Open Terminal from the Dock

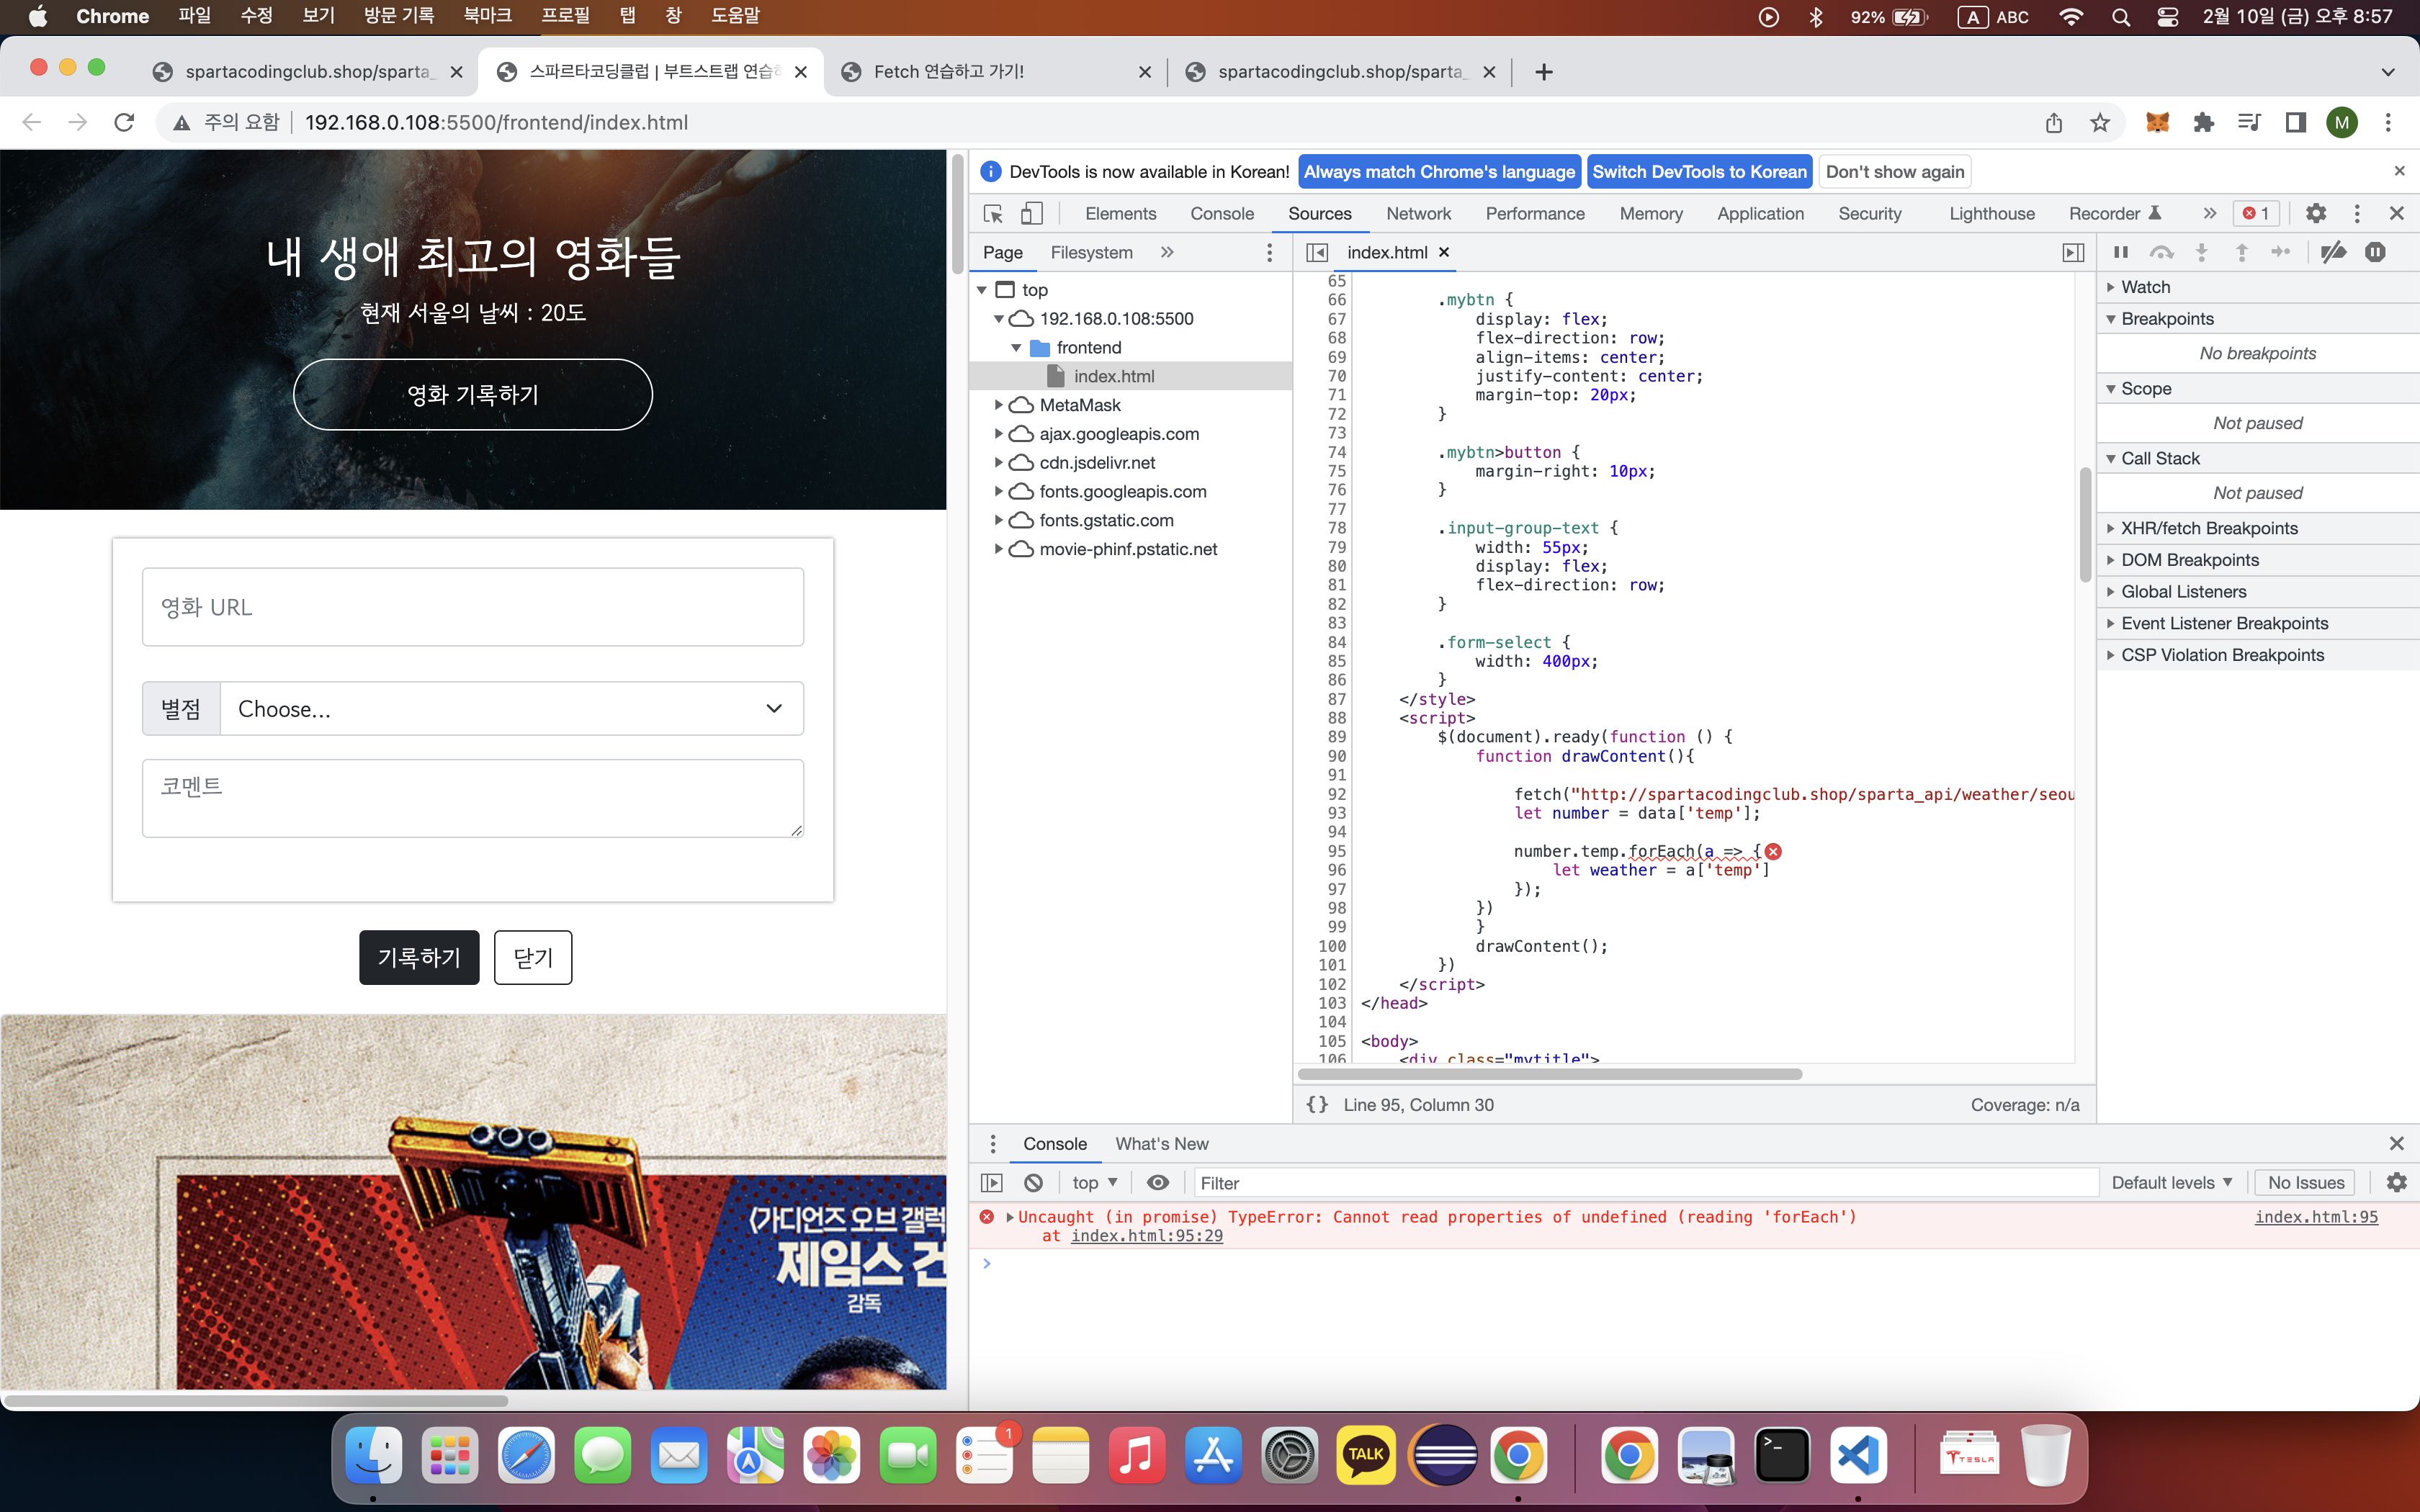1782,1454
